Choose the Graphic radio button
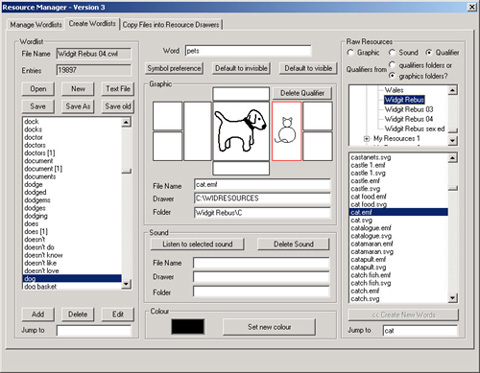 (x=350, y=53)
